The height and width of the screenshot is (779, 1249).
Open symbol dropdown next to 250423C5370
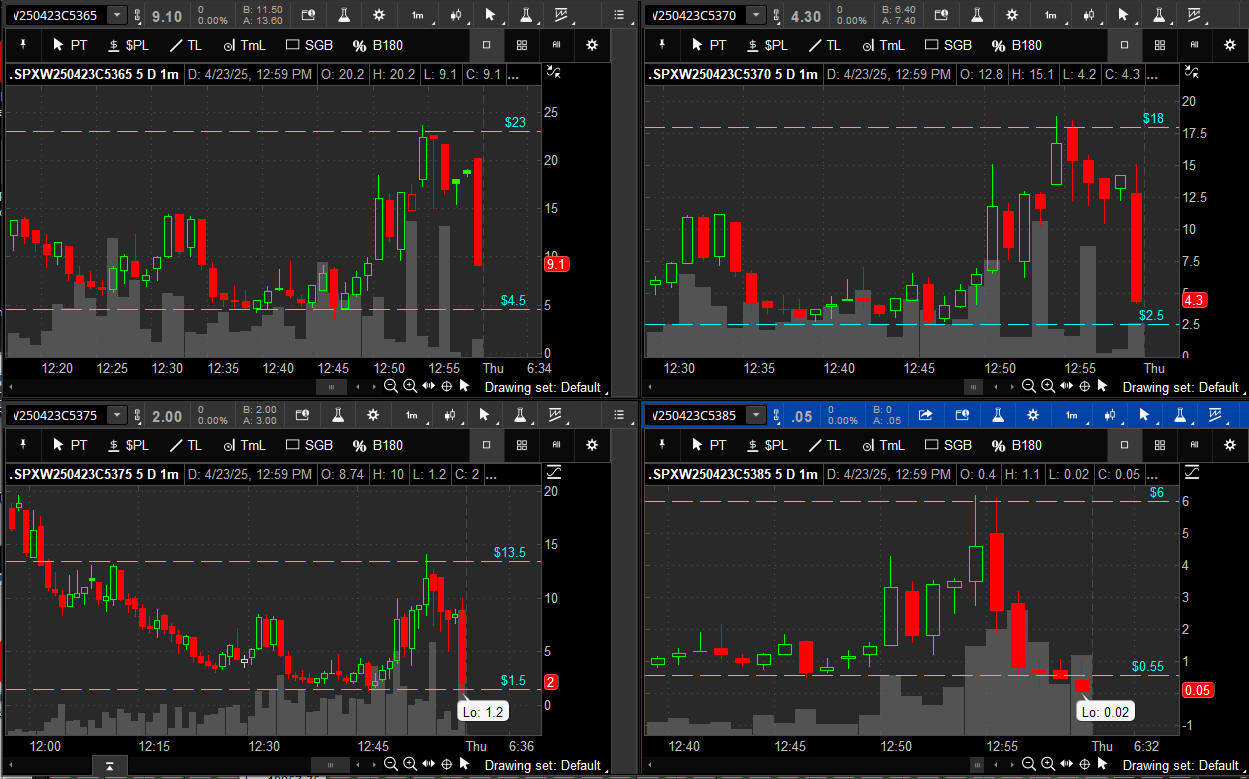(755, 15)
